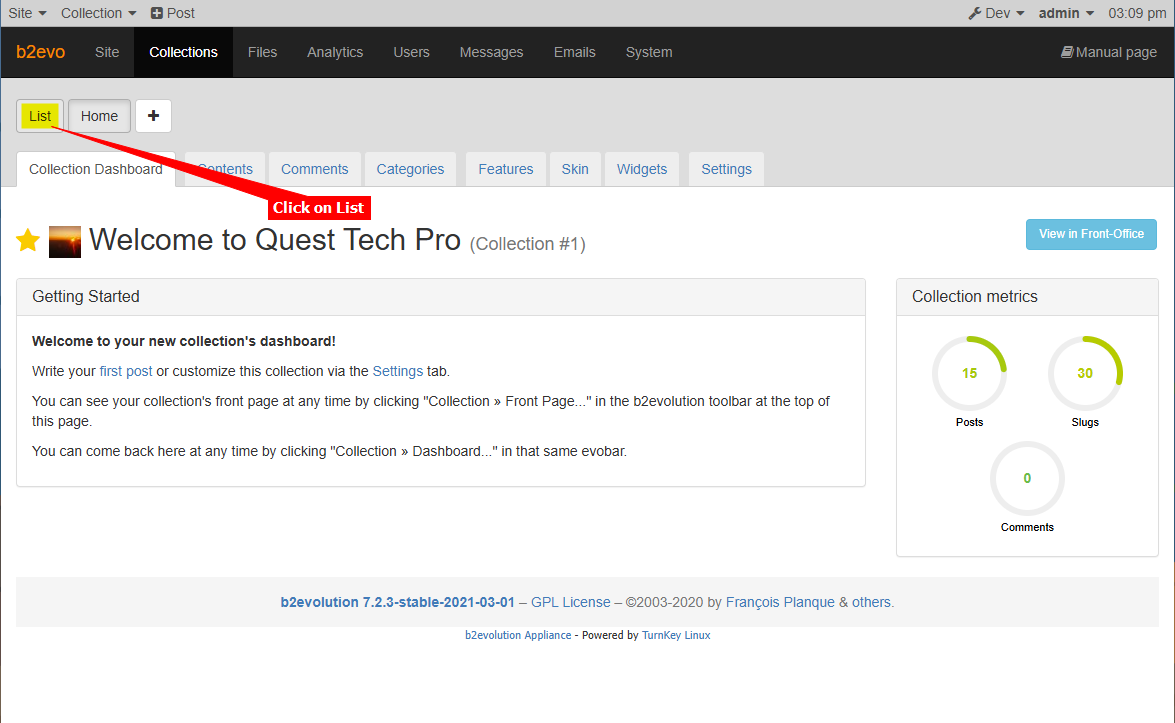The image size is (1175, 723).
Task: Open the admin user dropdown
Action: [x=1066, y=13]
